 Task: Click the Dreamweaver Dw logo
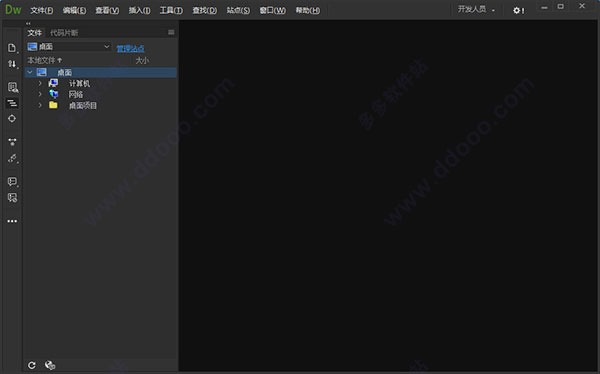[x=13, y=10]
